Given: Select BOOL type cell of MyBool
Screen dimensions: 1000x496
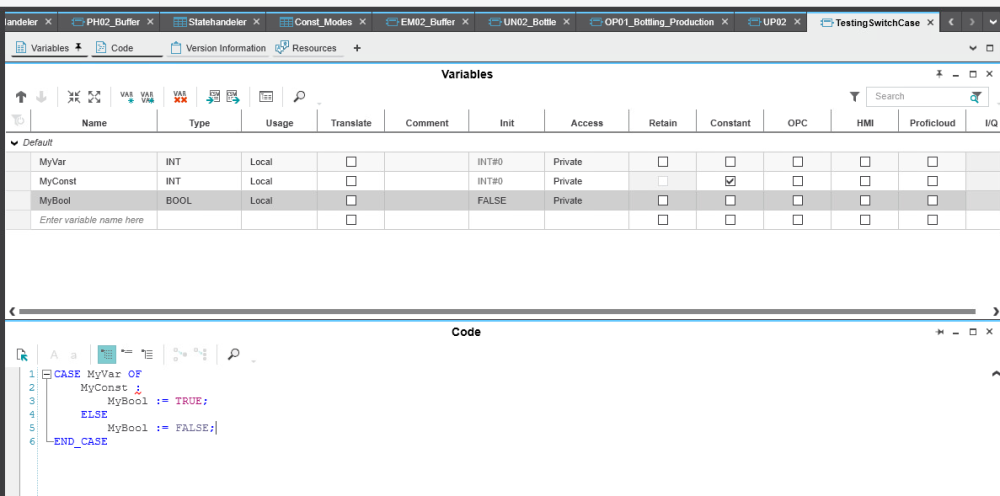Looking at the screenshot, I should point(199,200).
